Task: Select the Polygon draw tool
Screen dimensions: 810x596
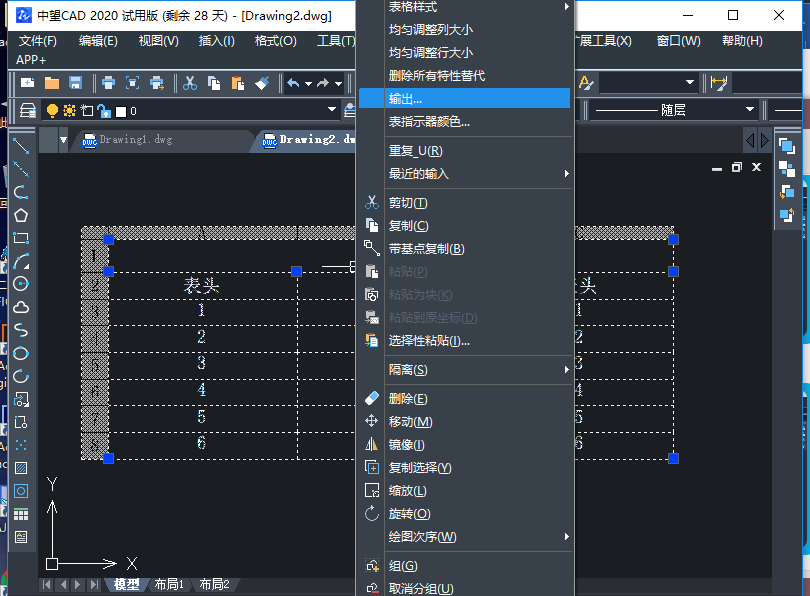Action: pos(20,215)
